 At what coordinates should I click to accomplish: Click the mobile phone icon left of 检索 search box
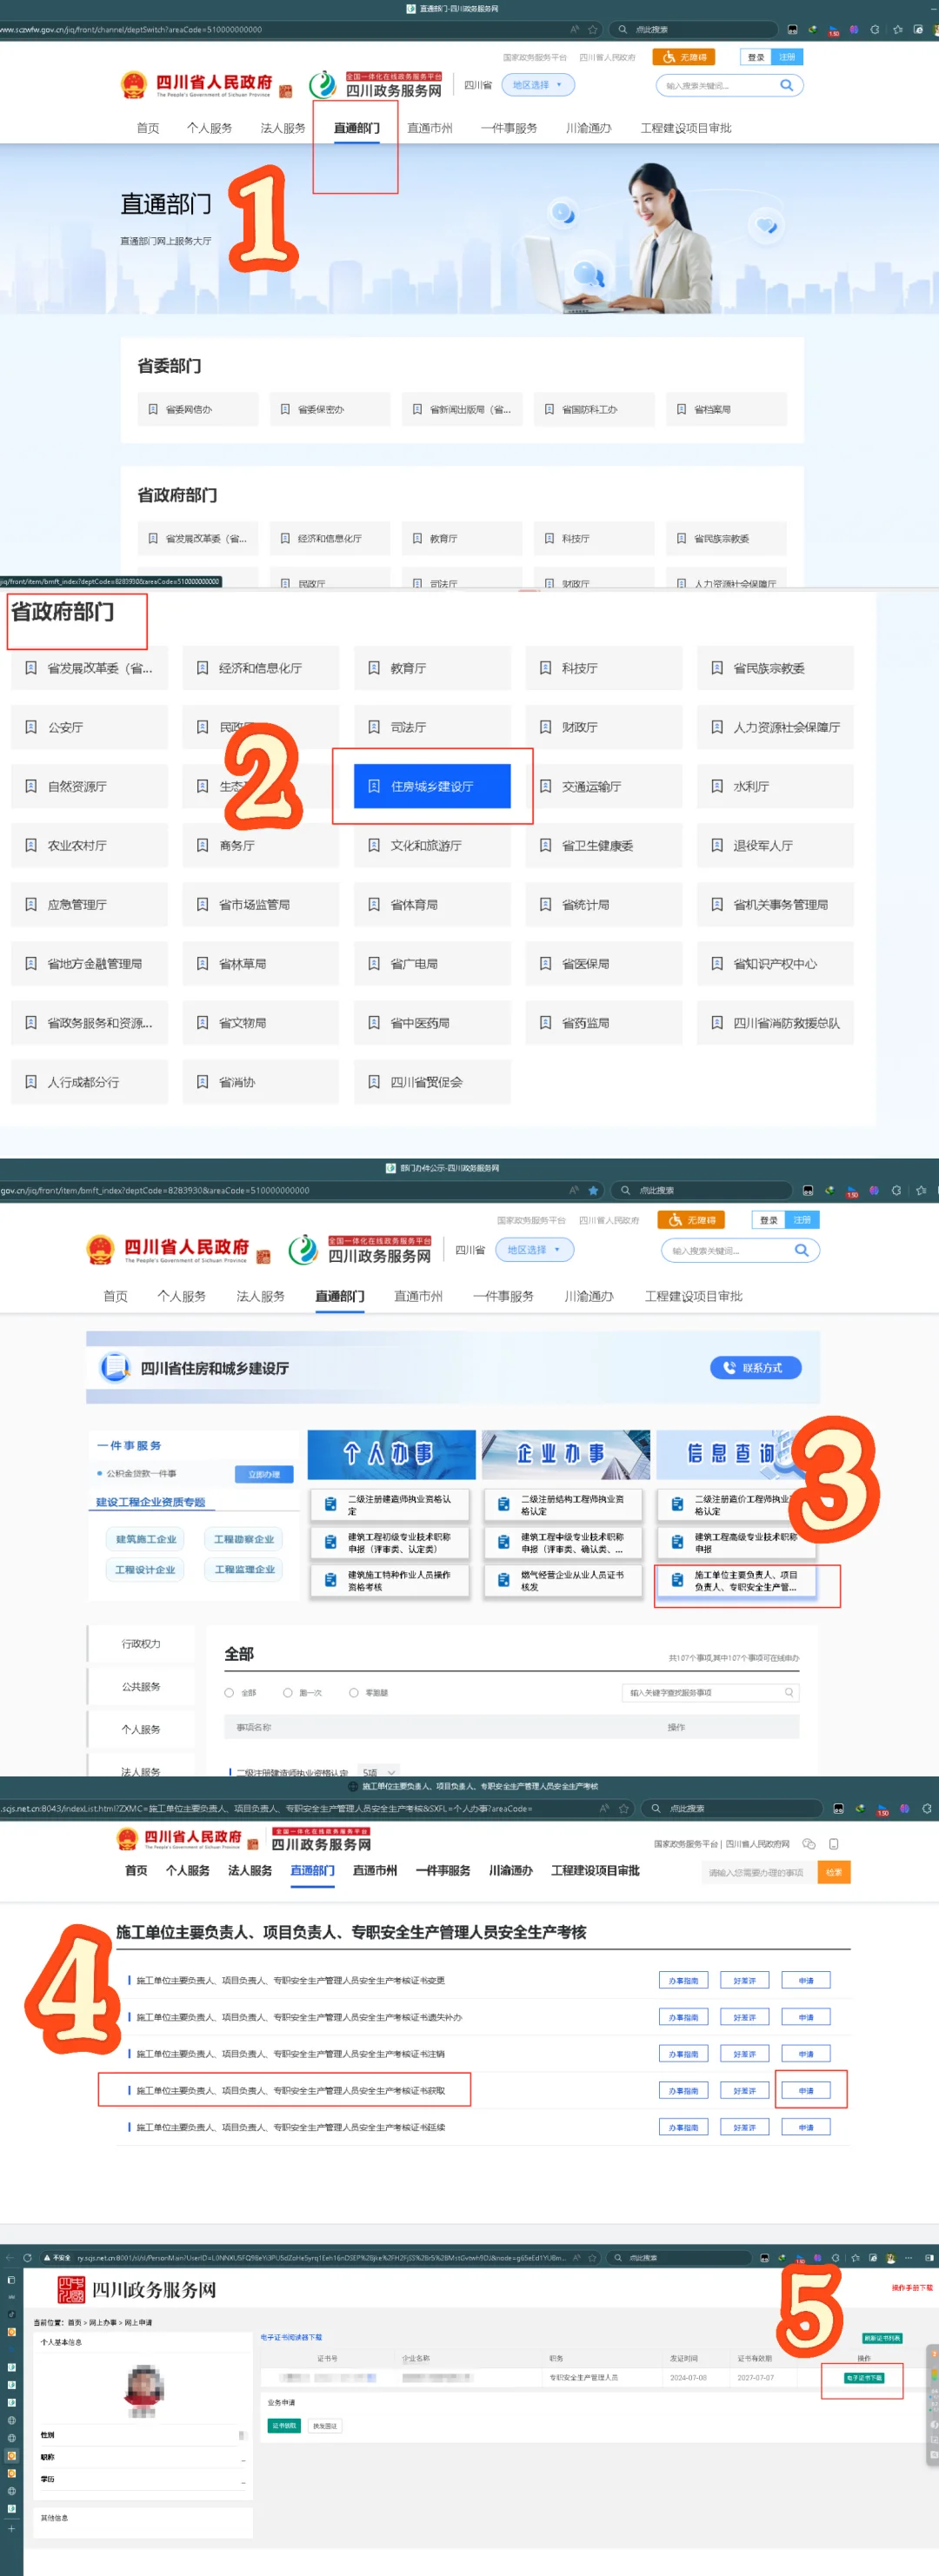pyautogui.click(x=833, y=1844)
